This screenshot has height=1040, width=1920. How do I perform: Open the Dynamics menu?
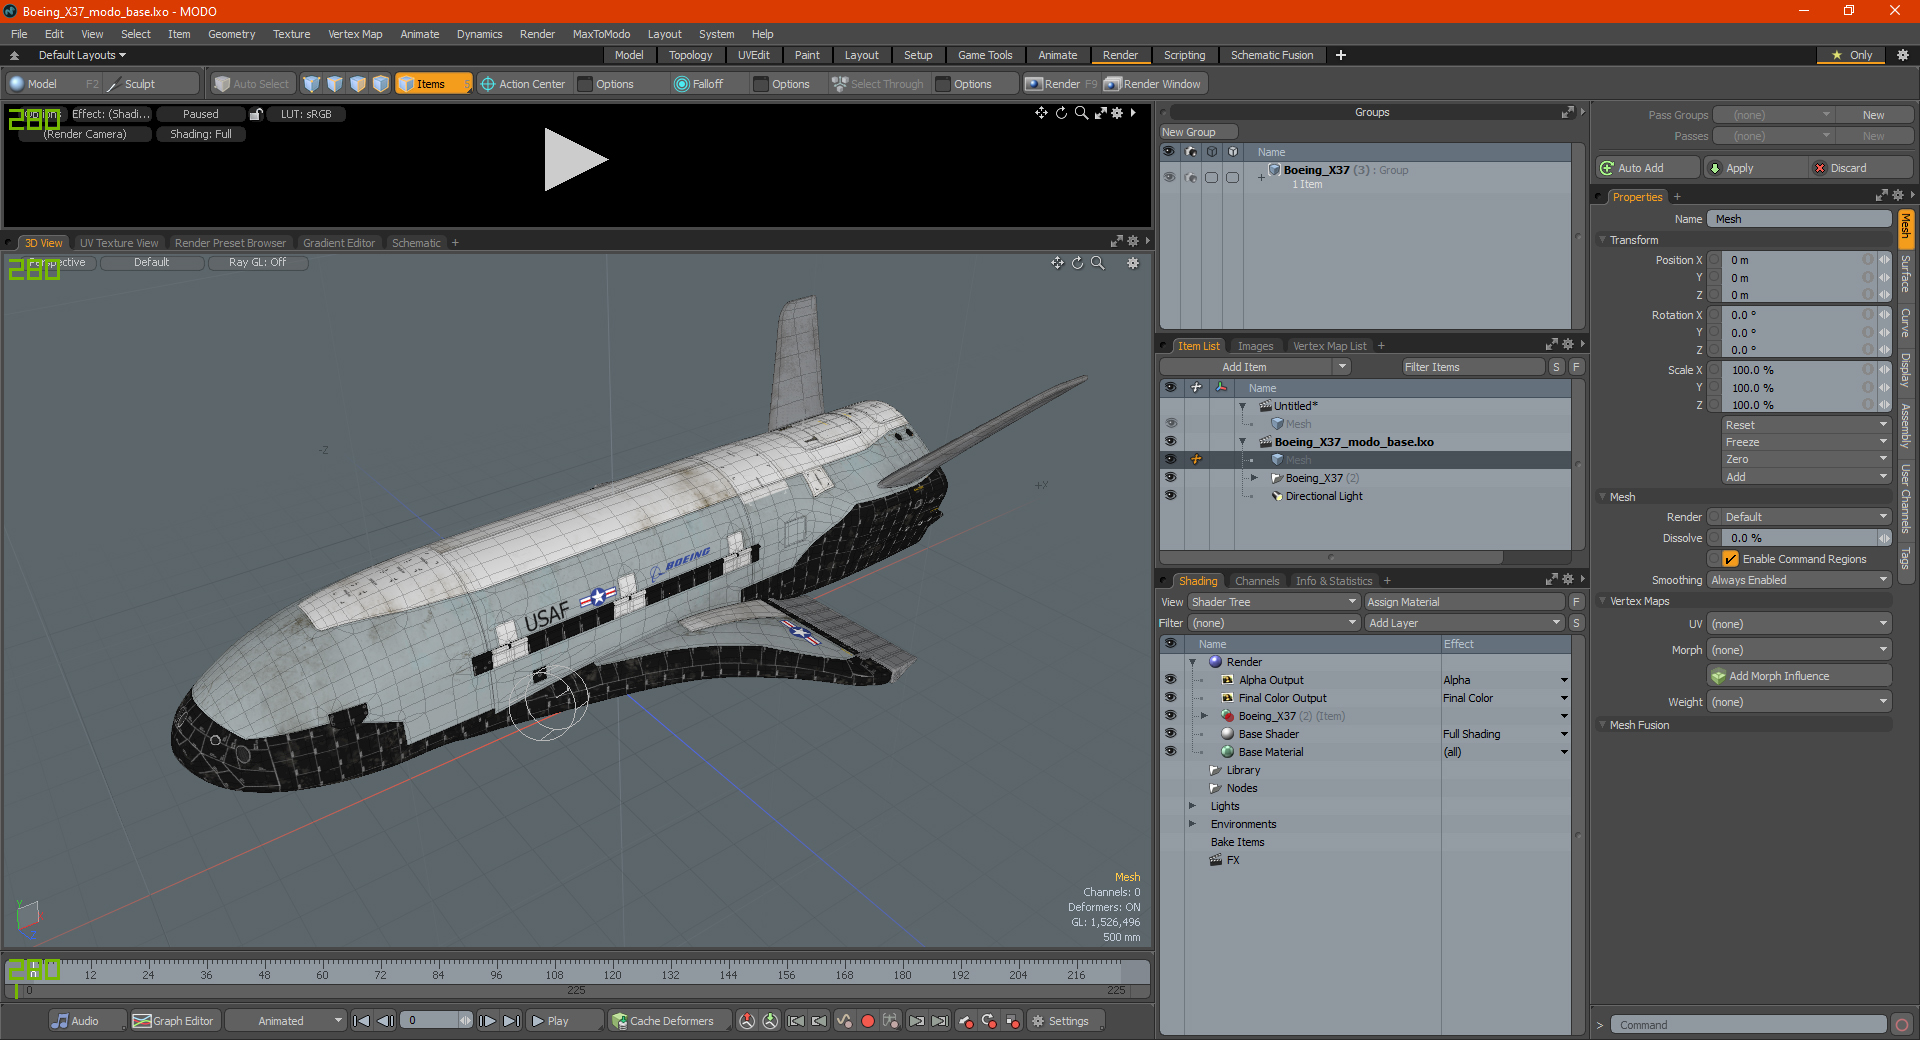[x=479, y=34]
